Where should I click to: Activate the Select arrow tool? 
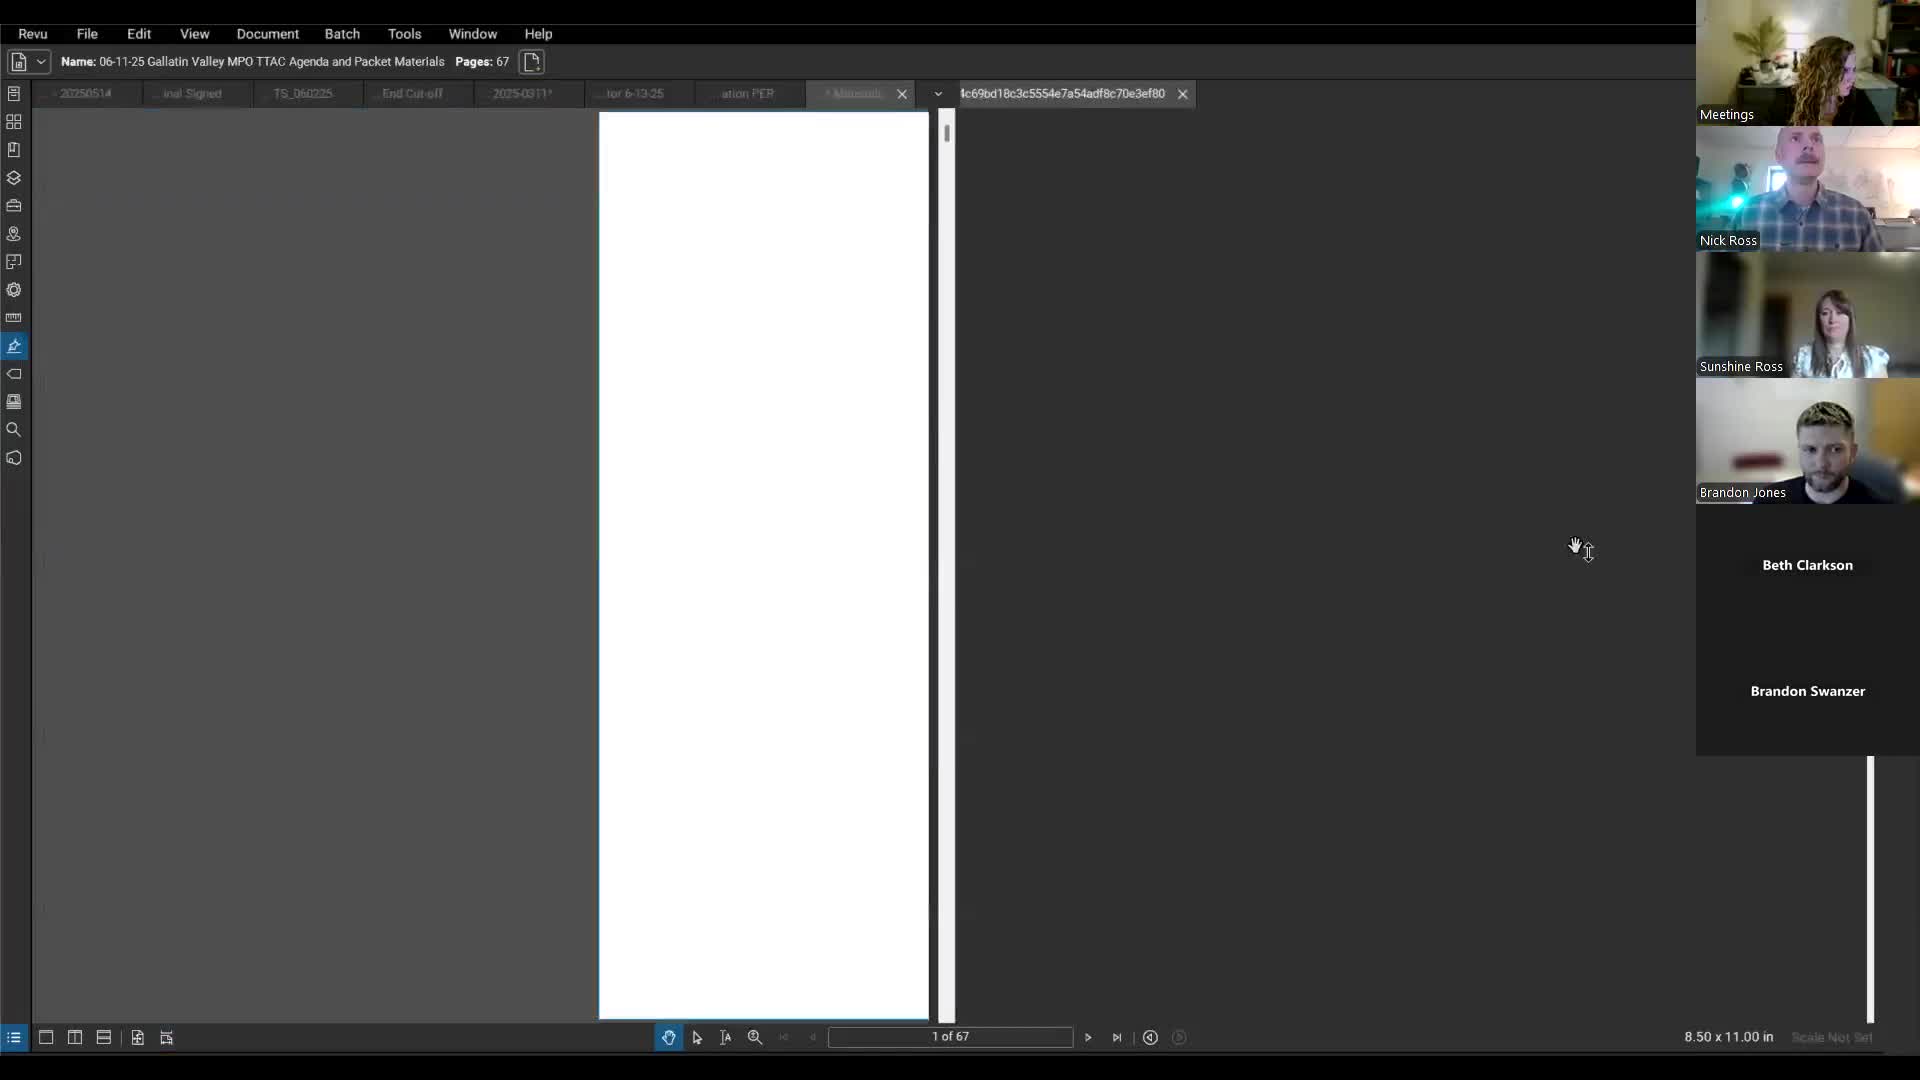tap(697, 1038)
